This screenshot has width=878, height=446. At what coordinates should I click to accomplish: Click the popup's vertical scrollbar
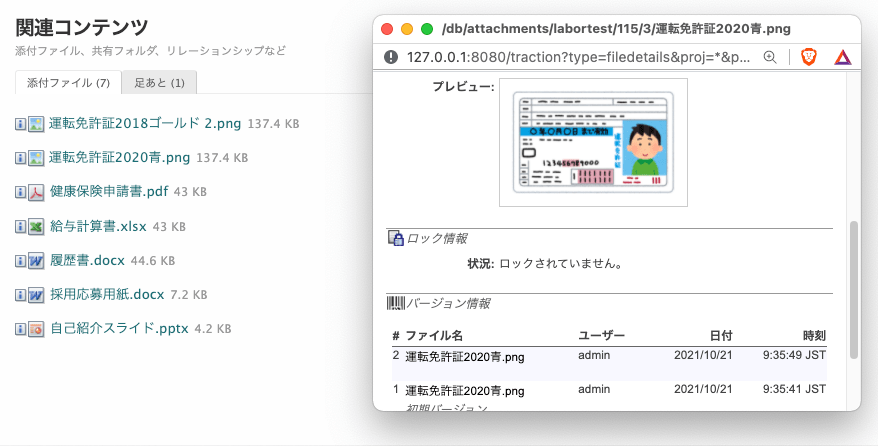pyautogui.click(x=853, y=290)
